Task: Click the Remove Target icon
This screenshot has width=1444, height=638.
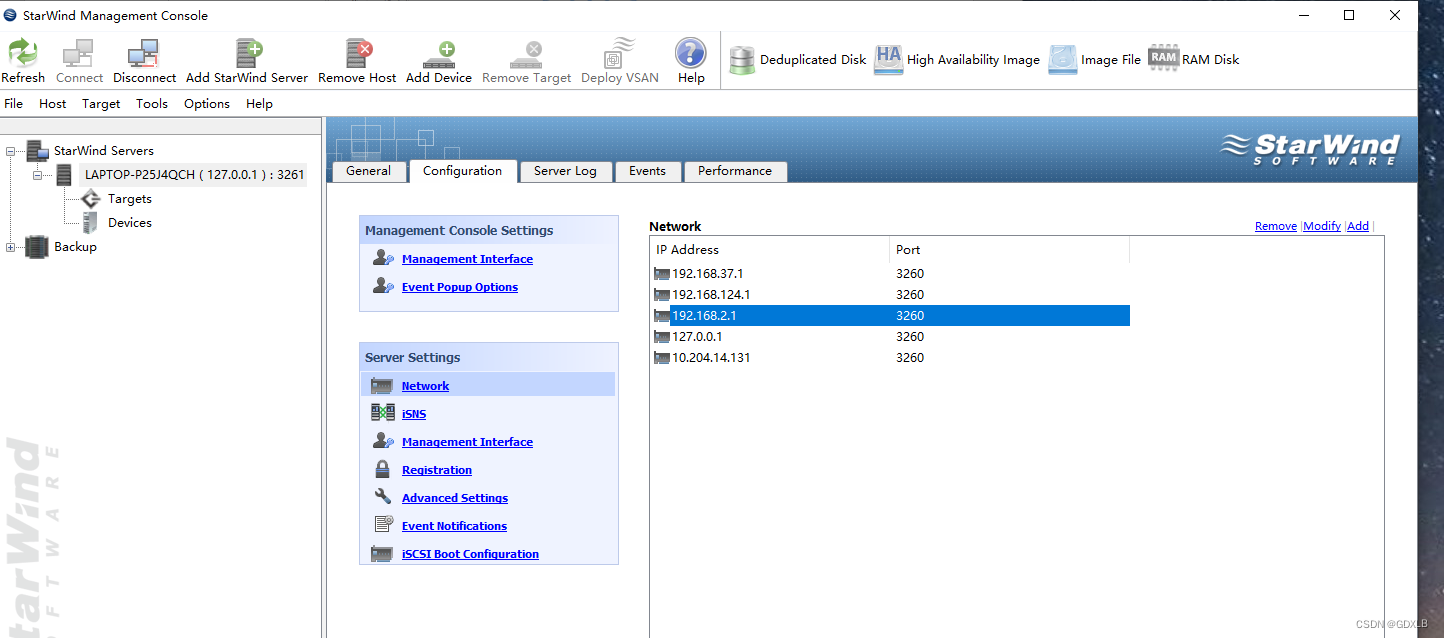Action: (526, 53)
